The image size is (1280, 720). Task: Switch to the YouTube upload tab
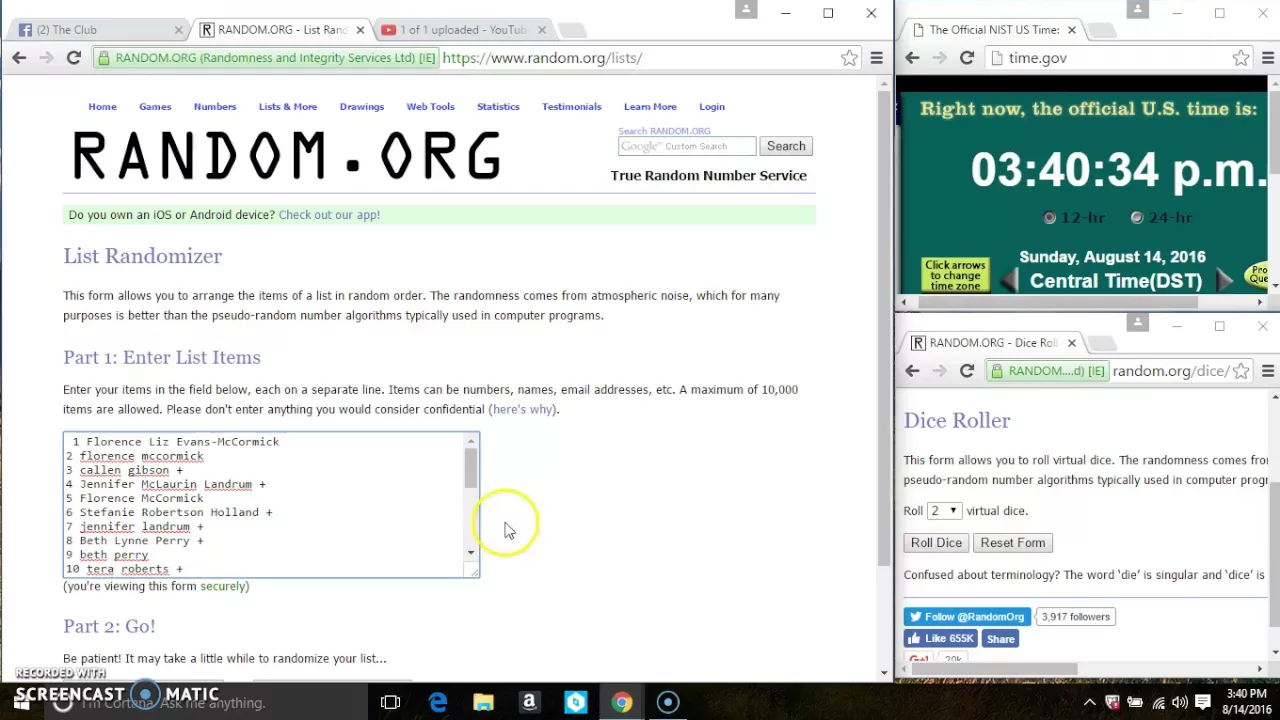(462, 30)
